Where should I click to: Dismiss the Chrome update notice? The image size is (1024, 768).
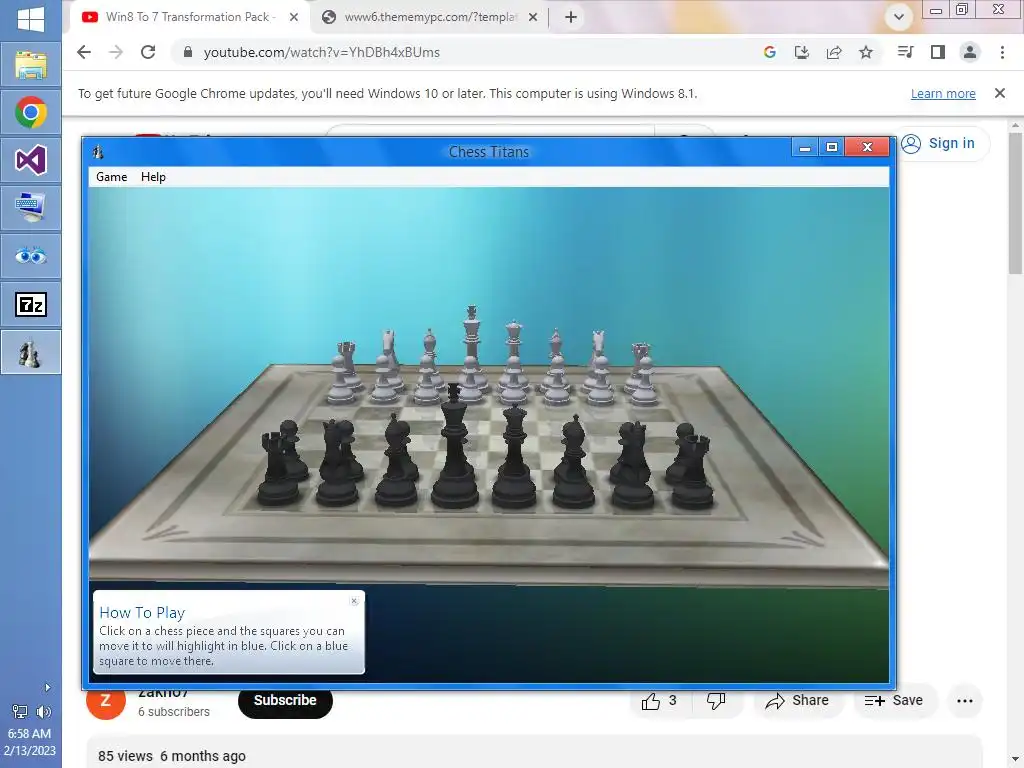(x=1000, y=93)
